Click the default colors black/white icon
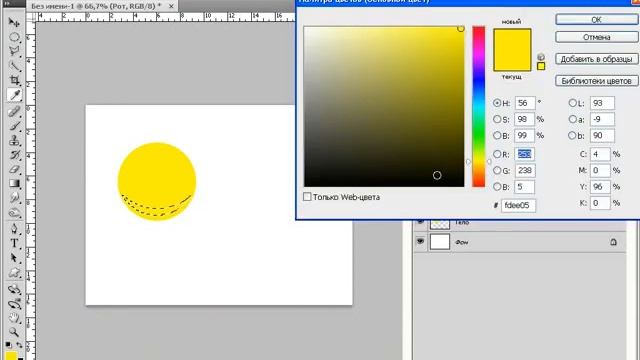 point(8,345)
